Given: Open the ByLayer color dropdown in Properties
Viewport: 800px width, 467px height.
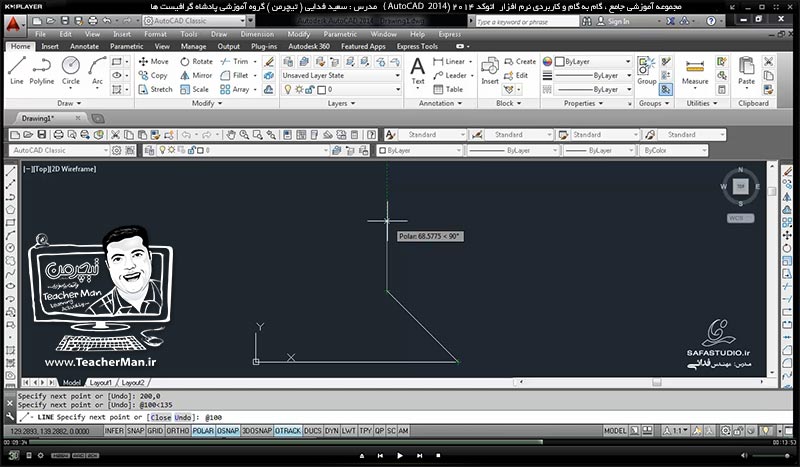Looking at the screenshot, I should pos(593,61).
